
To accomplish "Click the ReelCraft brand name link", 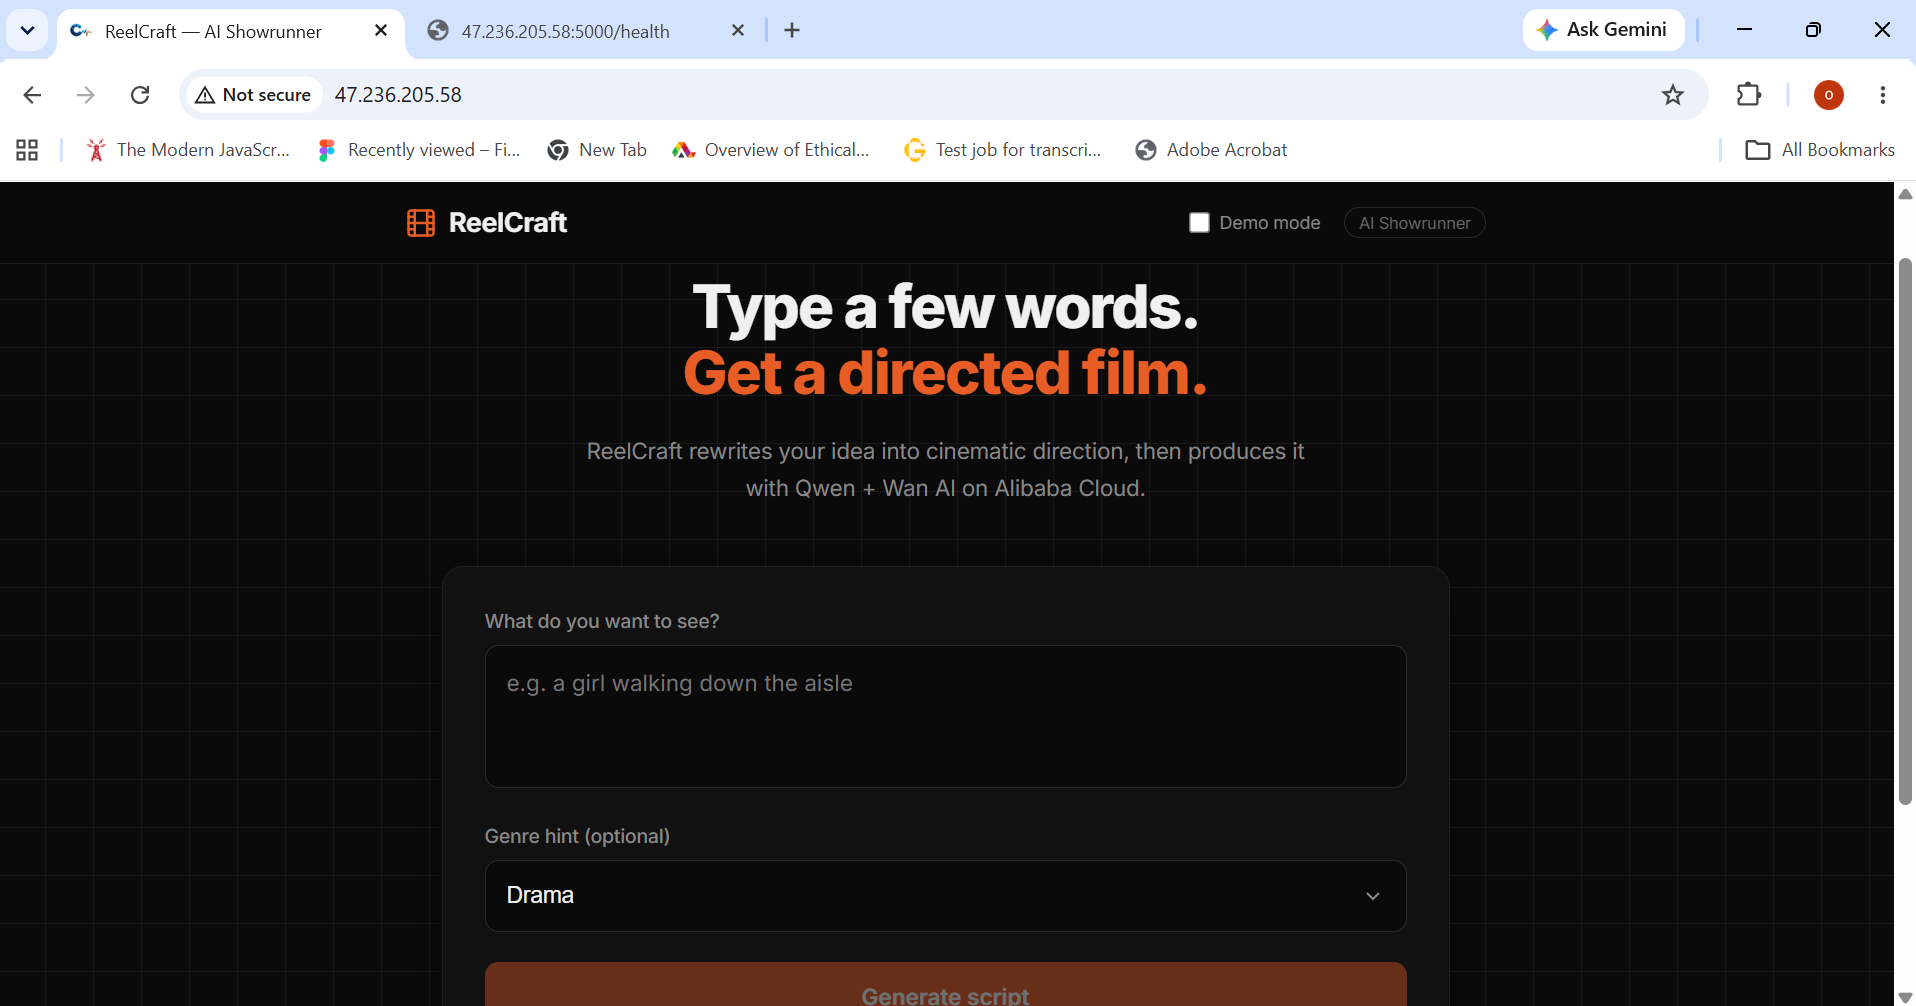I will point(508,223).
